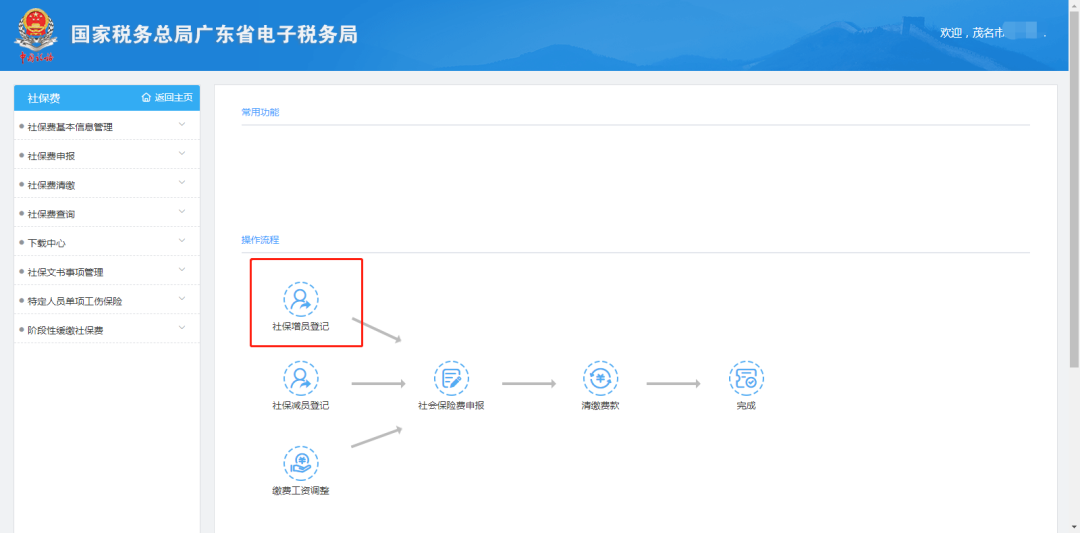1080x533 pixels.
Task: Open 社保文书事项管理 menu item
Action: click(x=107, y=272)
